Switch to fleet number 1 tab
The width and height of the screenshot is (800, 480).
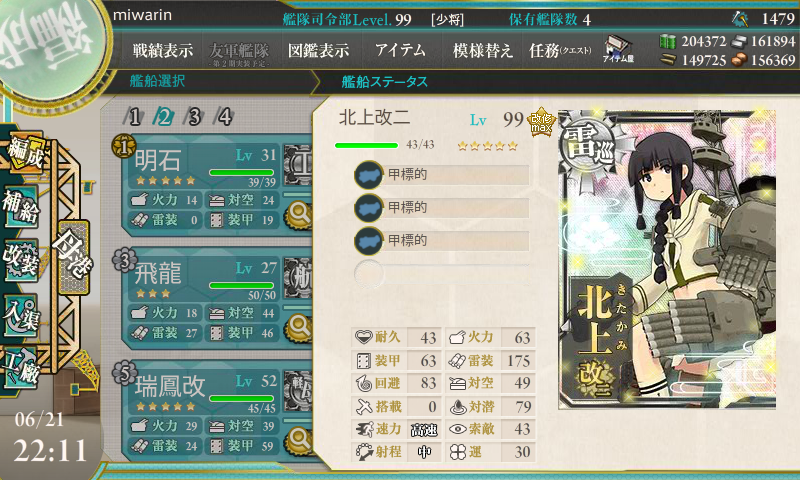coord(133,117)
